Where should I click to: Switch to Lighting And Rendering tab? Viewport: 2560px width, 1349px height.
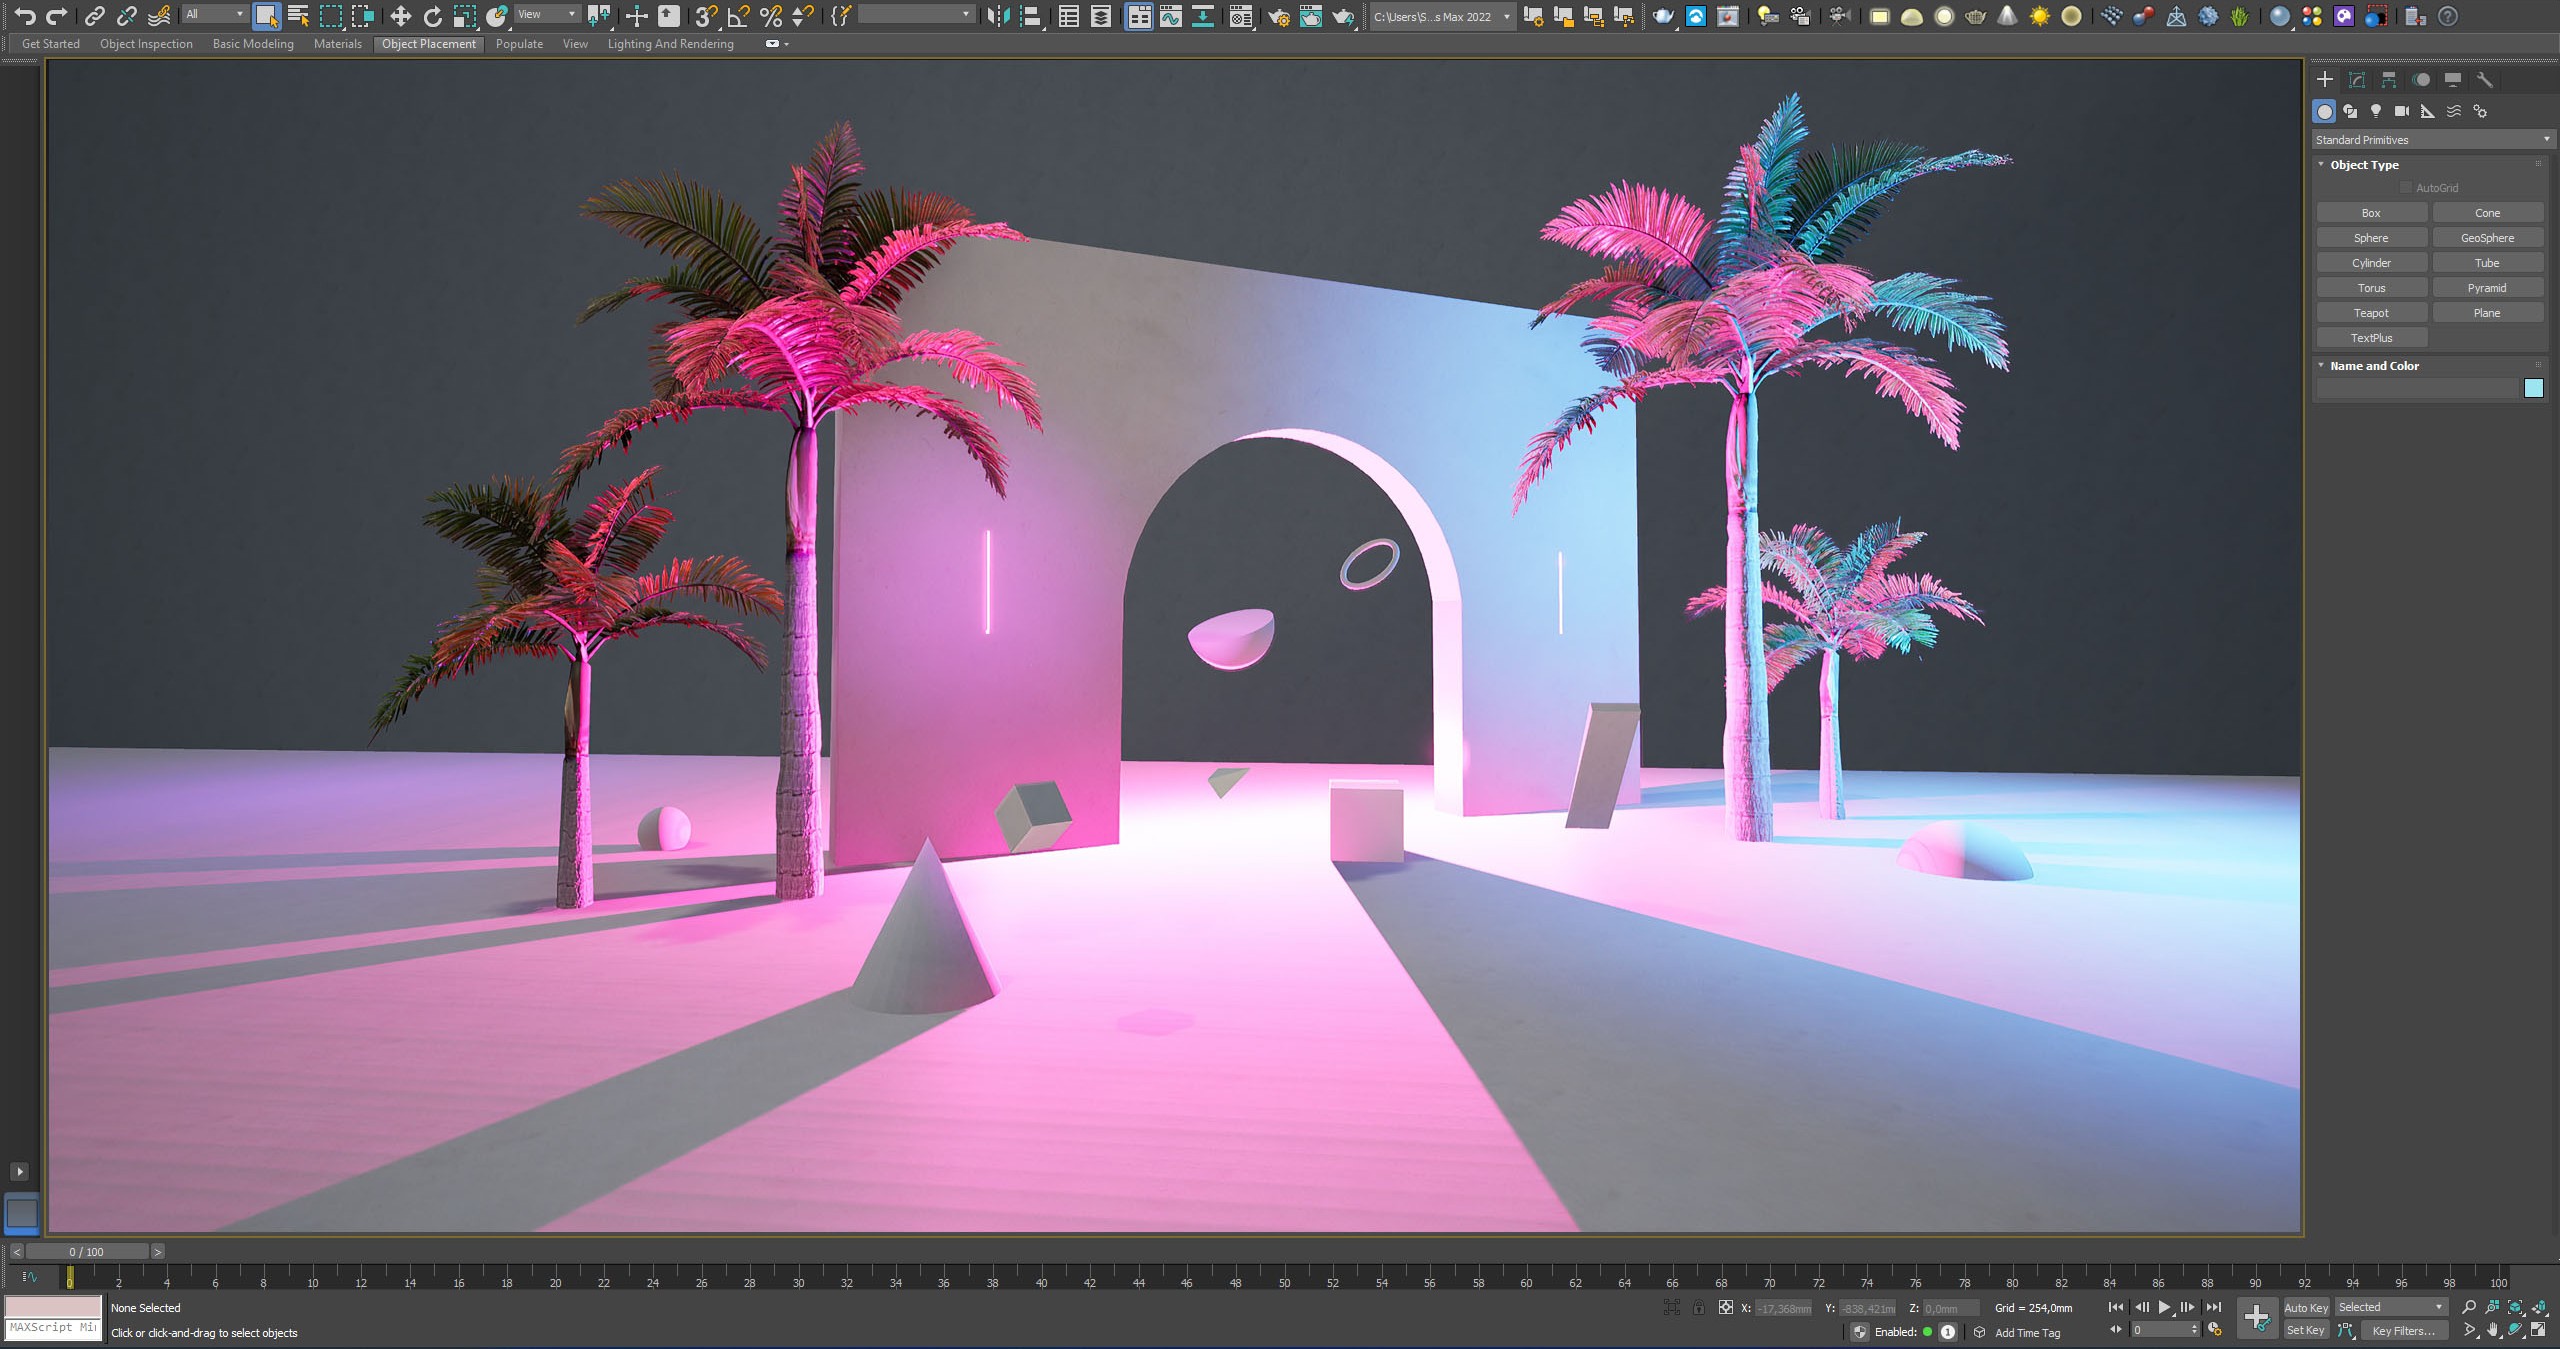coord(670,44)
